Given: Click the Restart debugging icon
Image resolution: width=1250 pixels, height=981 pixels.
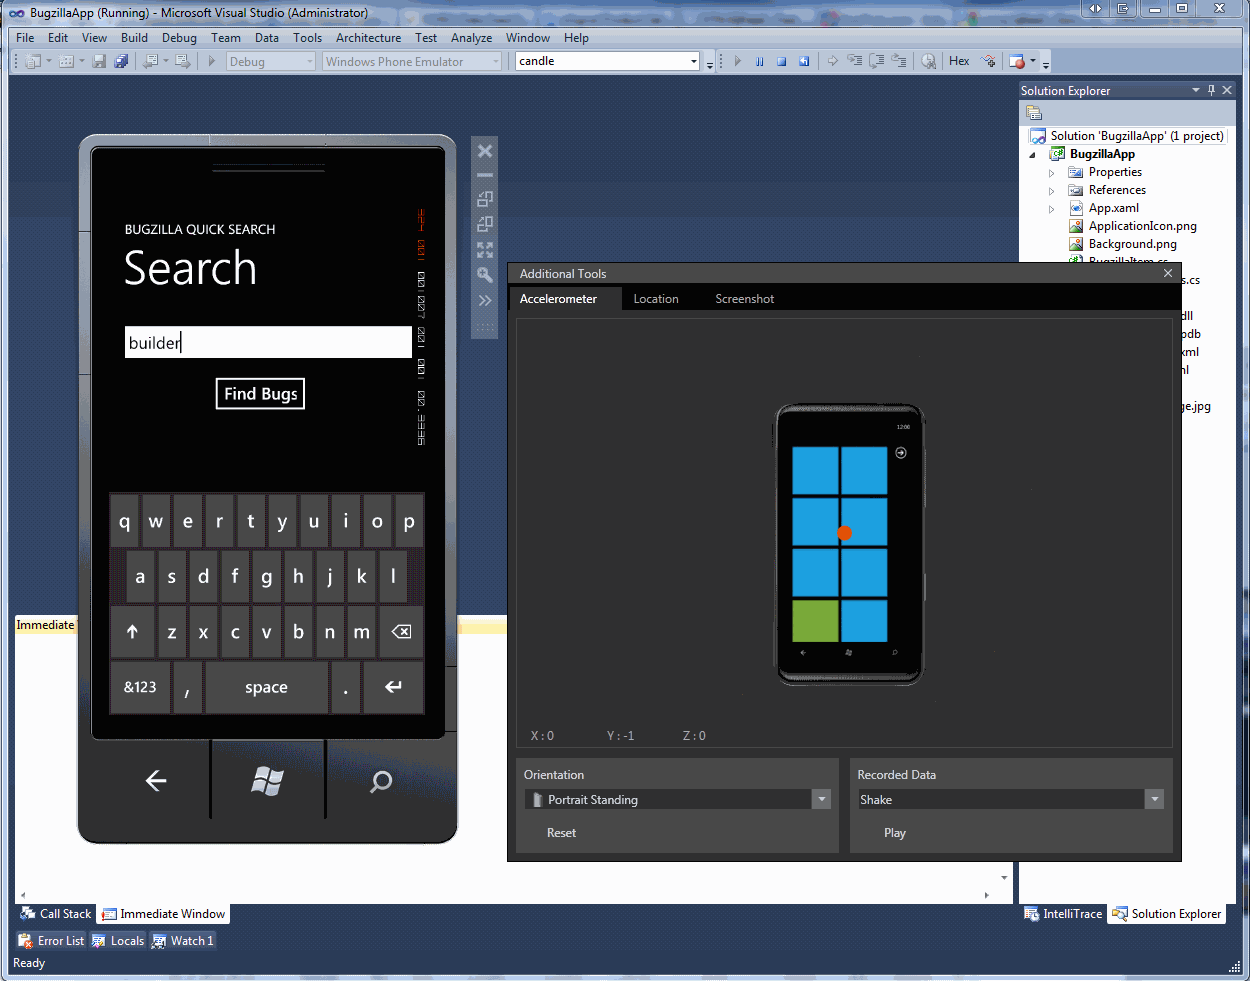Looking at the screenshot, I should 804,61.
